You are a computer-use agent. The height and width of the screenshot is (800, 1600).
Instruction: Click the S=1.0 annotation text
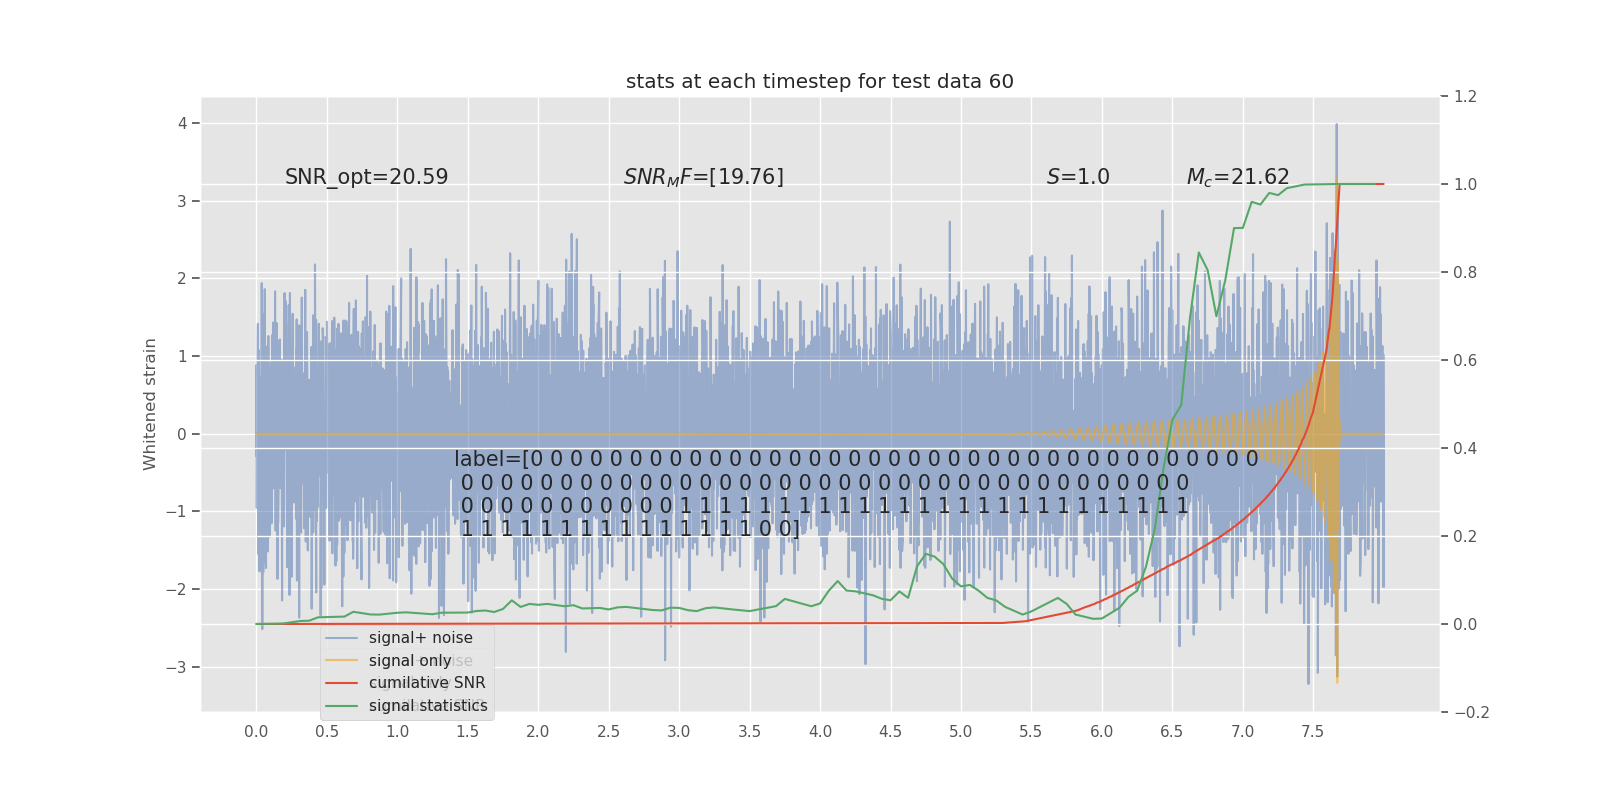(x=1078, y=177)
